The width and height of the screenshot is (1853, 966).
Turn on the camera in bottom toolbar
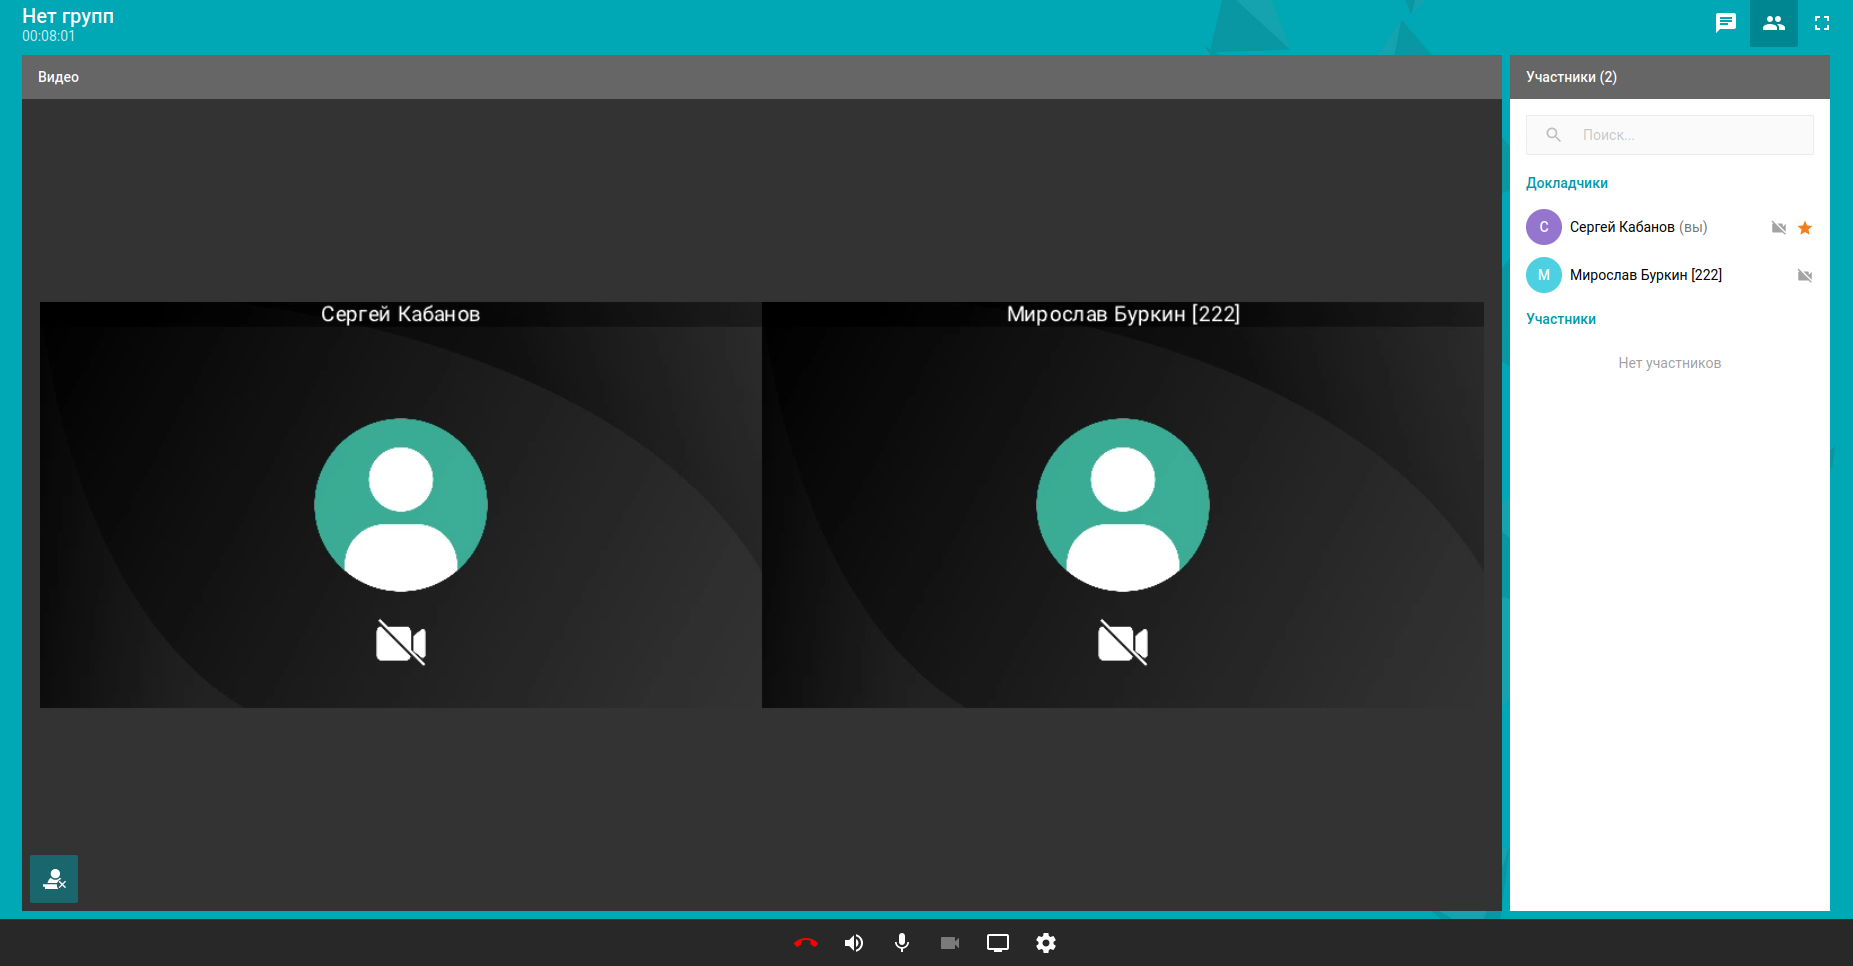949,943
